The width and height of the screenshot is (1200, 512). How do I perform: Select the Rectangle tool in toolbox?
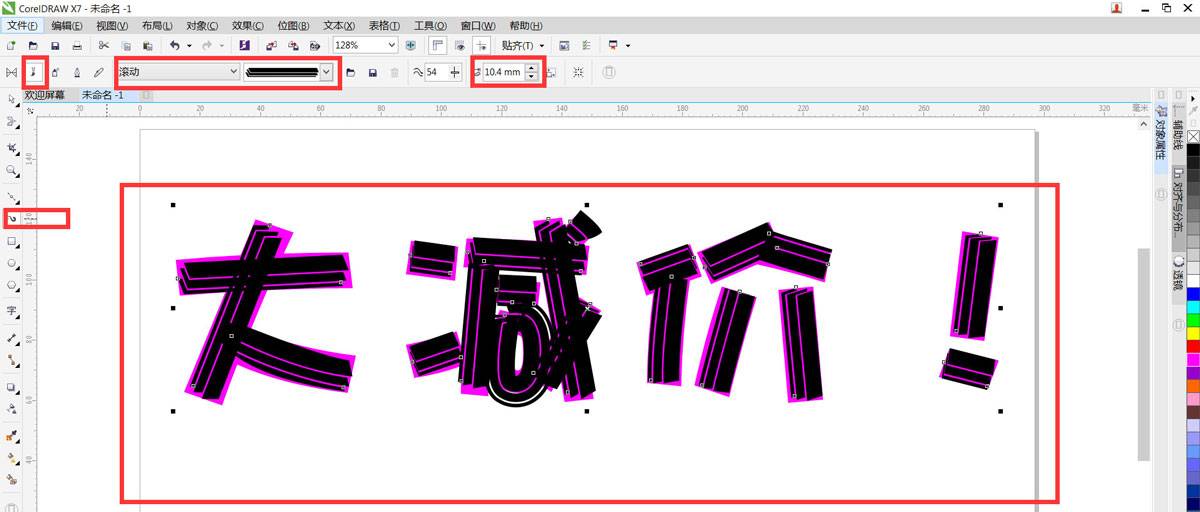(12, 242)
